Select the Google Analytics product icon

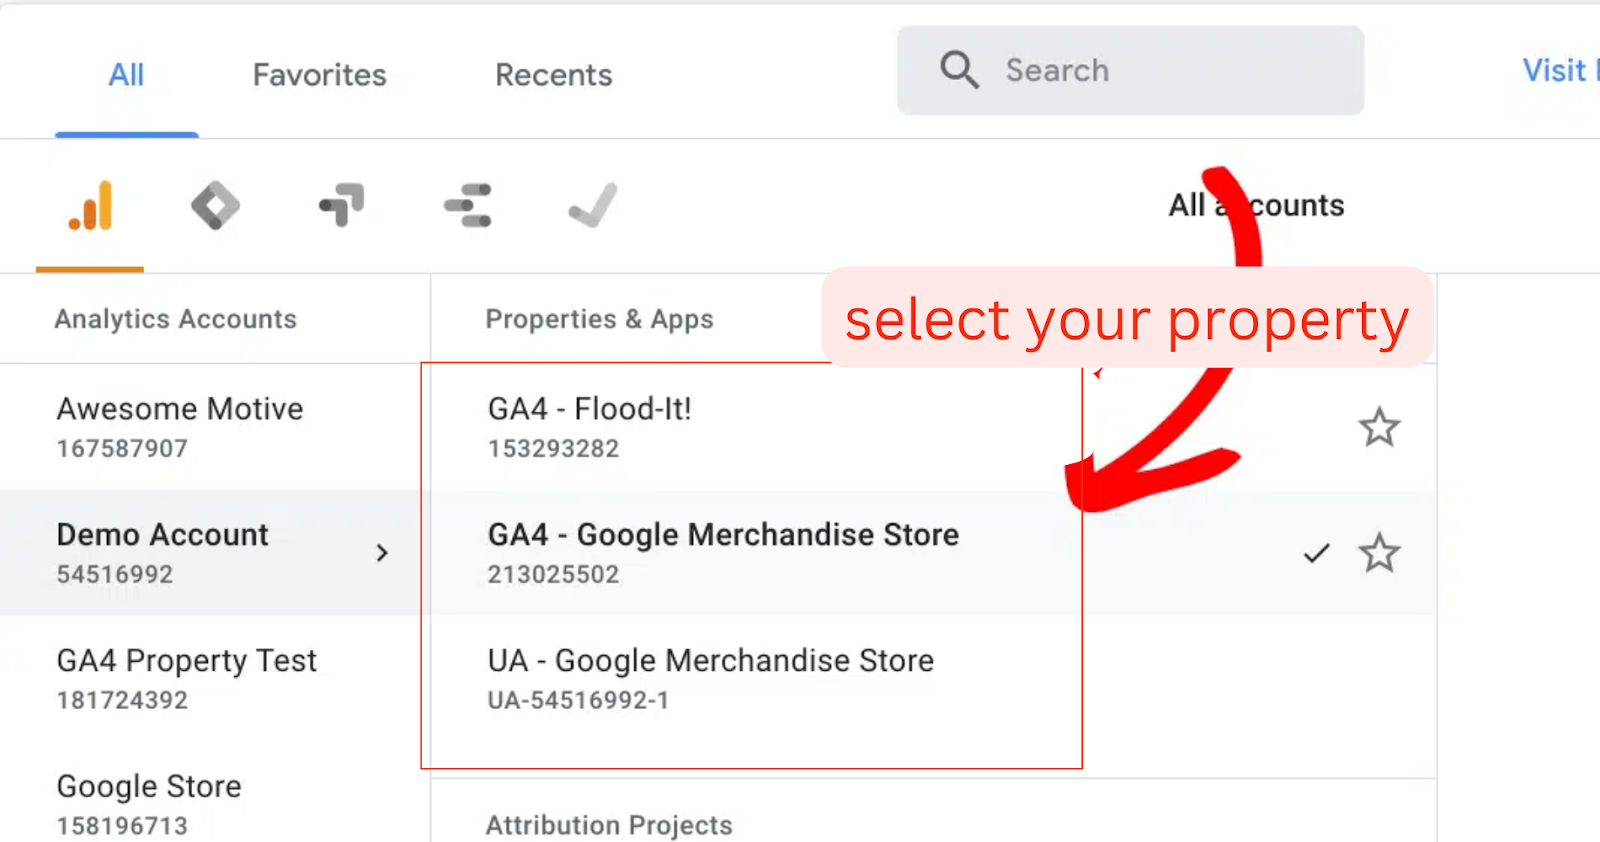click(90, 205)
